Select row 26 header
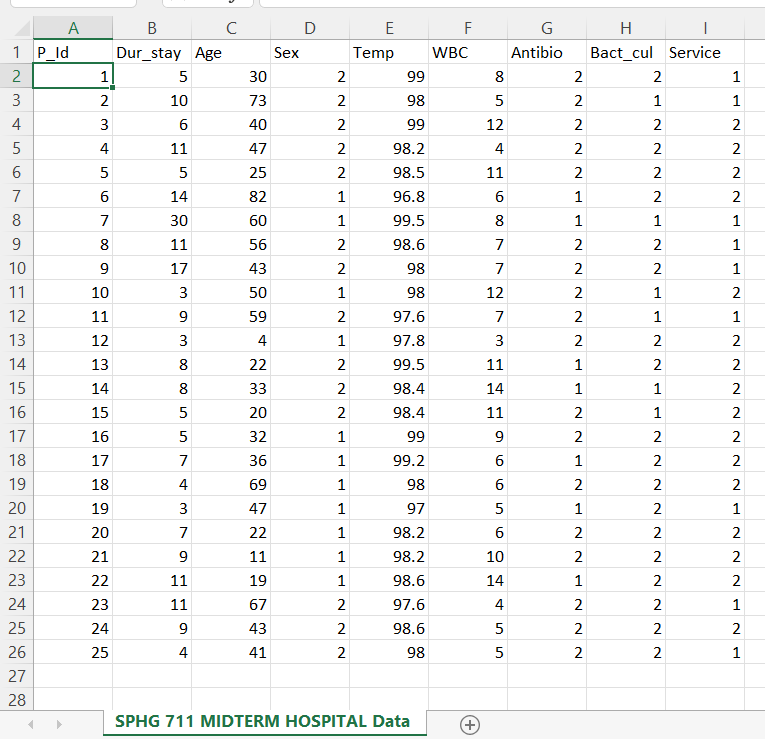The image size is (765, 740). (x=17, y=652)
